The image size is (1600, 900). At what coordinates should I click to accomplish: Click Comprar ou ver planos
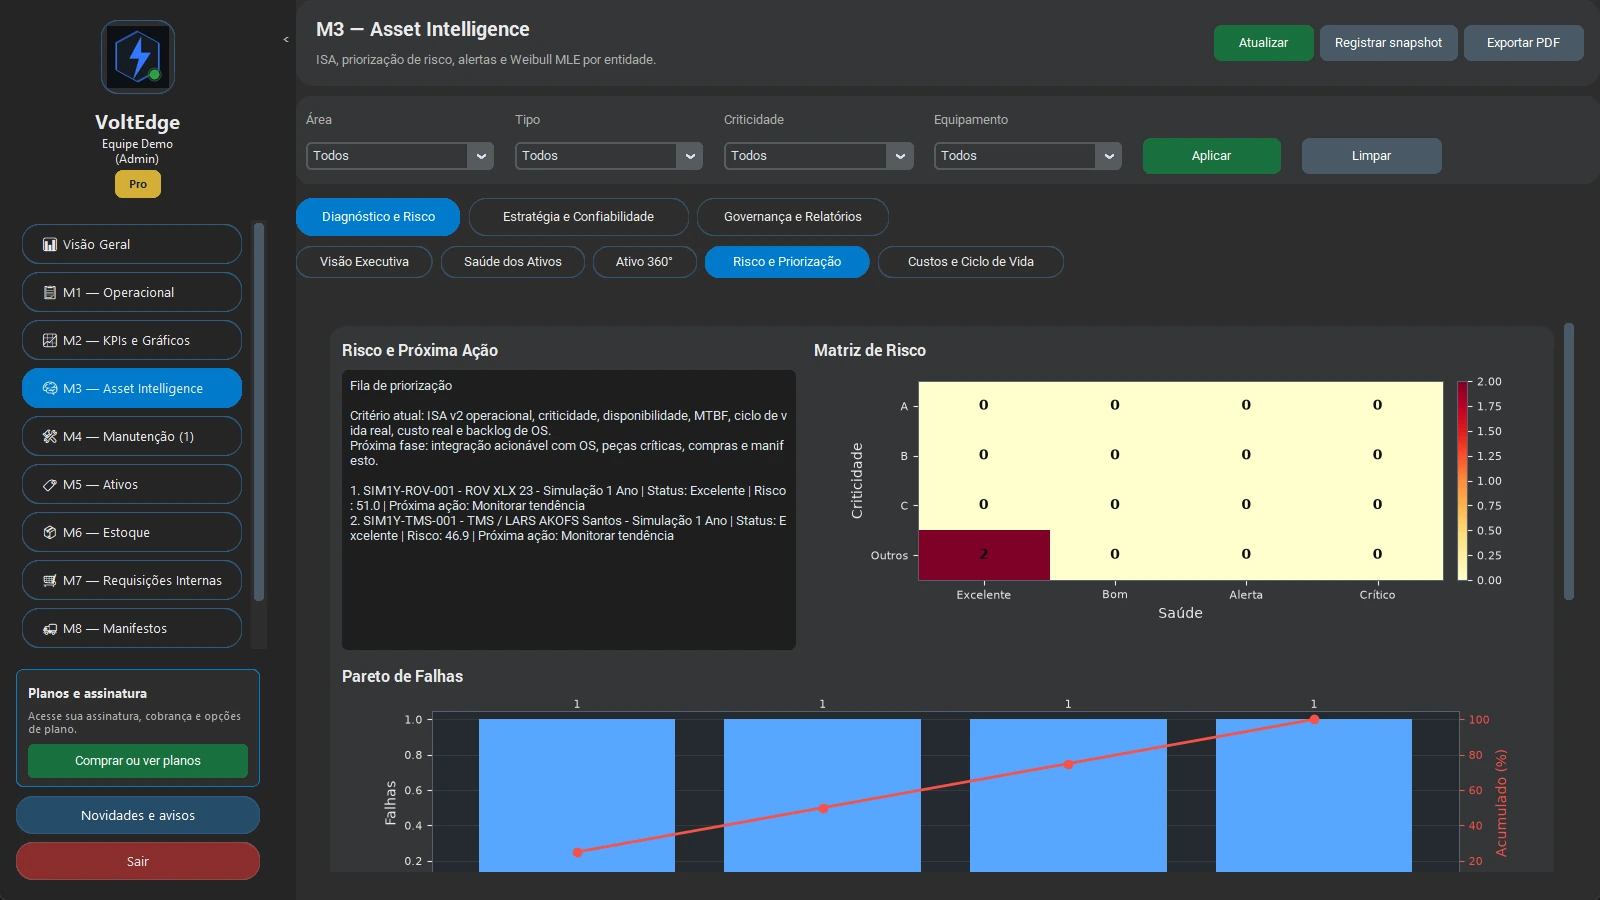point(138,761)
